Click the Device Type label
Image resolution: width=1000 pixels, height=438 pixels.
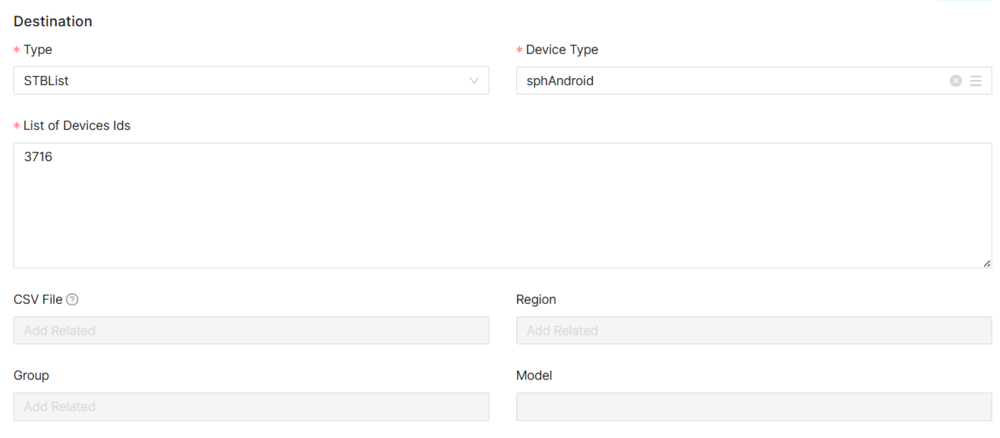[562, 50]
